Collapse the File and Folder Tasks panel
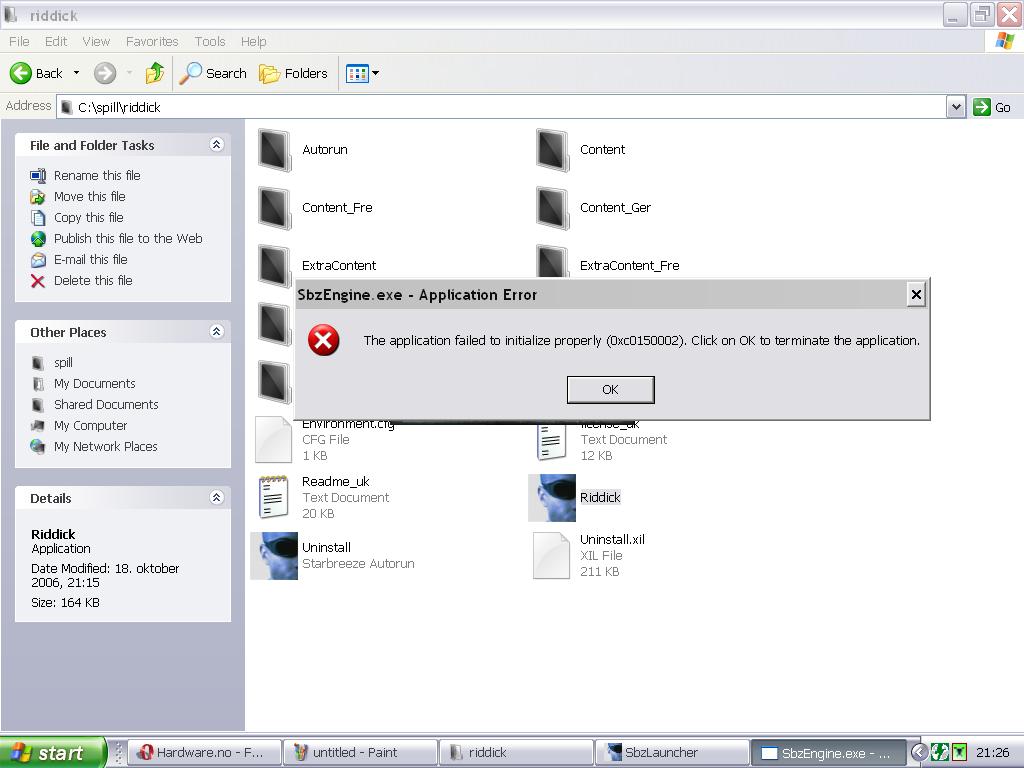 (x=217, y=144)
